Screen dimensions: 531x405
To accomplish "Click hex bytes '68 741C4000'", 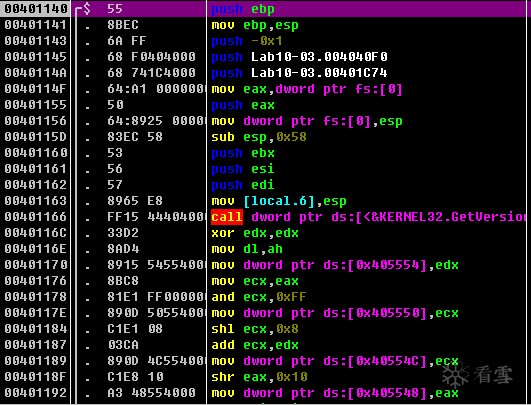I will [151, 73].
